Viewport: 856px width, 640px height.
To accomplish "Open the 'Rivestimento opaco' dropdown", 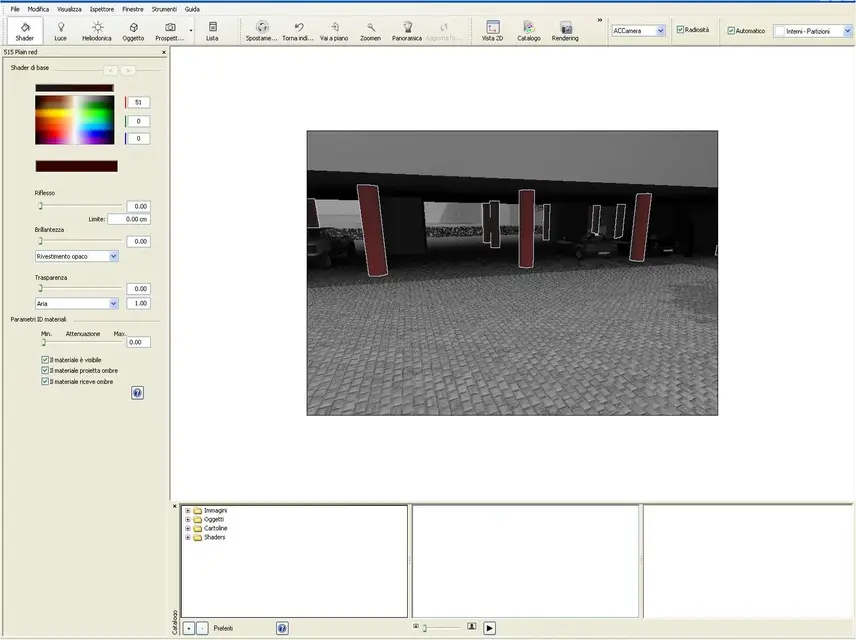I will [x=113, y=256].
